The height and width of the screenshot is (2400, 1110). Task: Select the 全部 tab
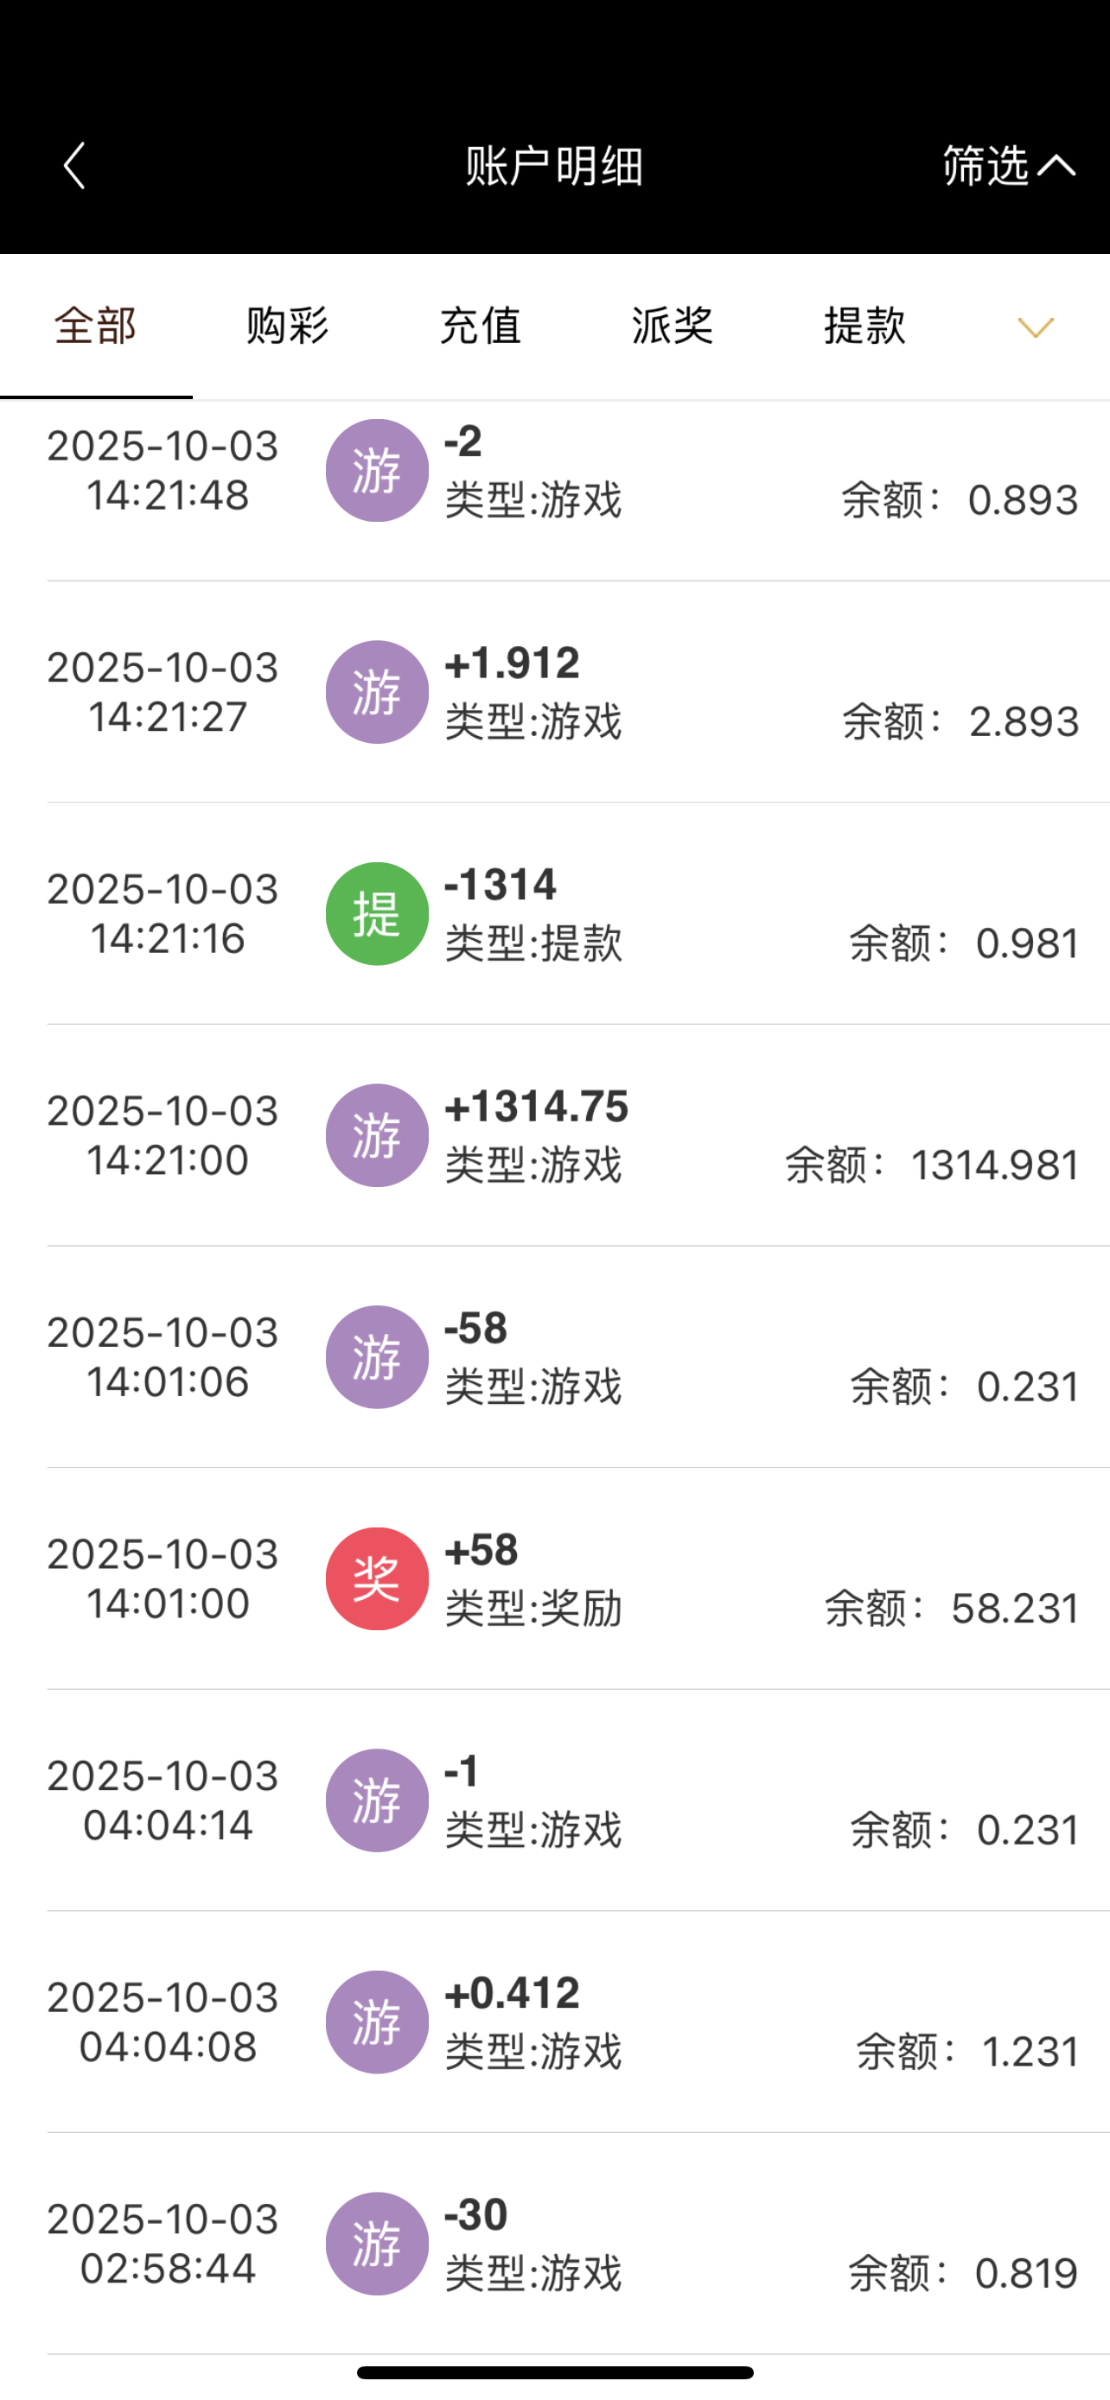[x=95, y=326]
